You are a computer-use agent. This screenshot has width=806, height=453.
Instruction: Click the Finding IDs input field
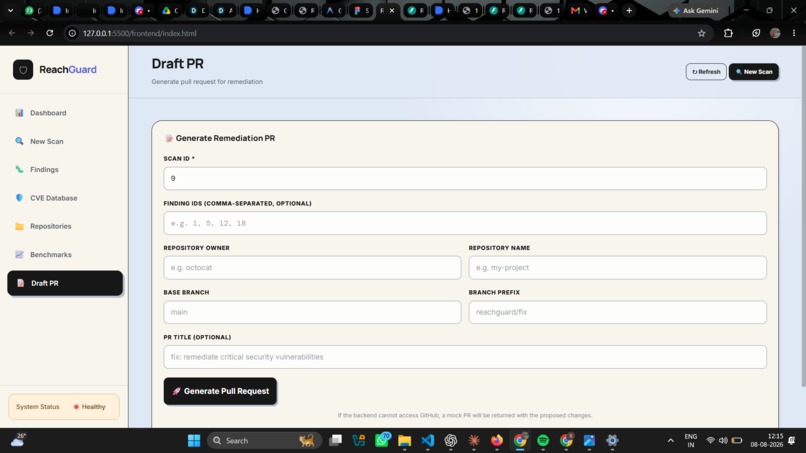coord(465,223)
